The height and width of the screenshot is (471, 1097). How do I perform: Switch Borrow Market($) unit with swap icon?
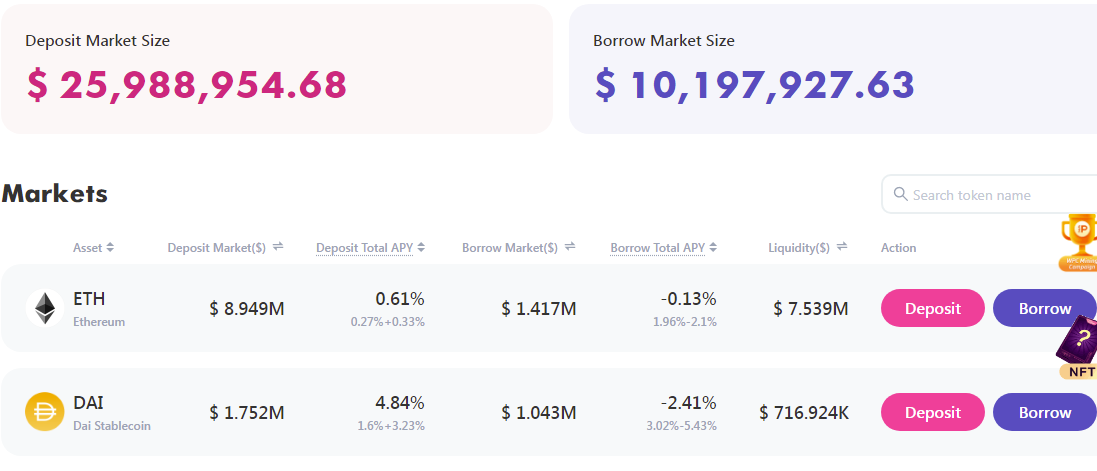tap(569, 246)
